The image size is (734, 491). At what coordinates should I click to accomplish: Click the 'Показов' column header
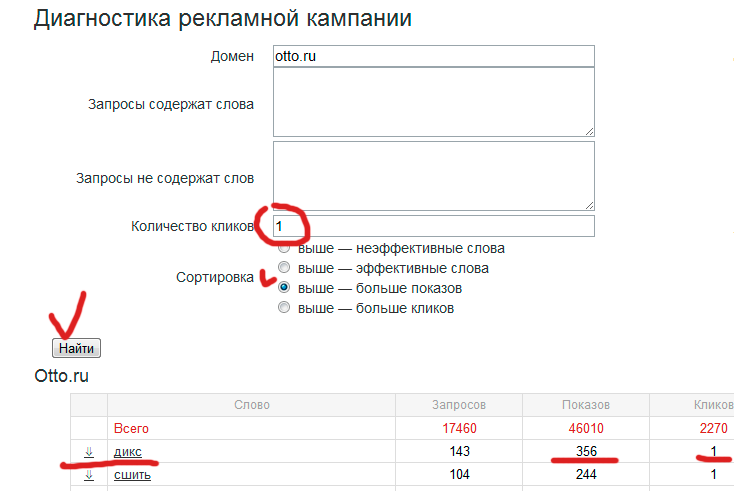pos(586,405)
